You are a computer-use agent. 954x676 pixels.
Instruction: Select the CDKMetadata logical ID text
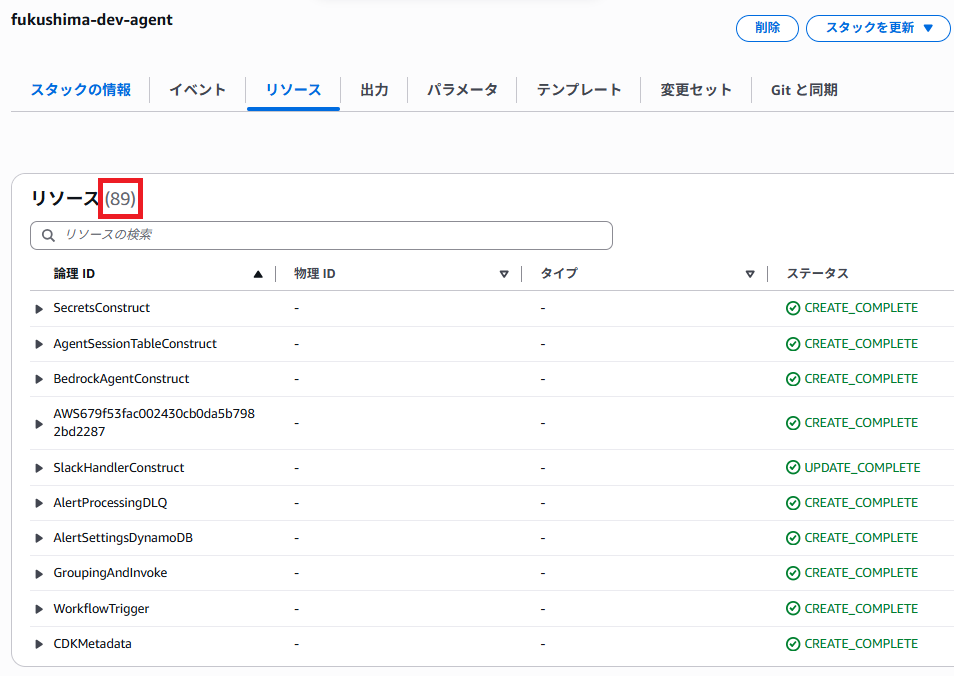tap(92, 644)
